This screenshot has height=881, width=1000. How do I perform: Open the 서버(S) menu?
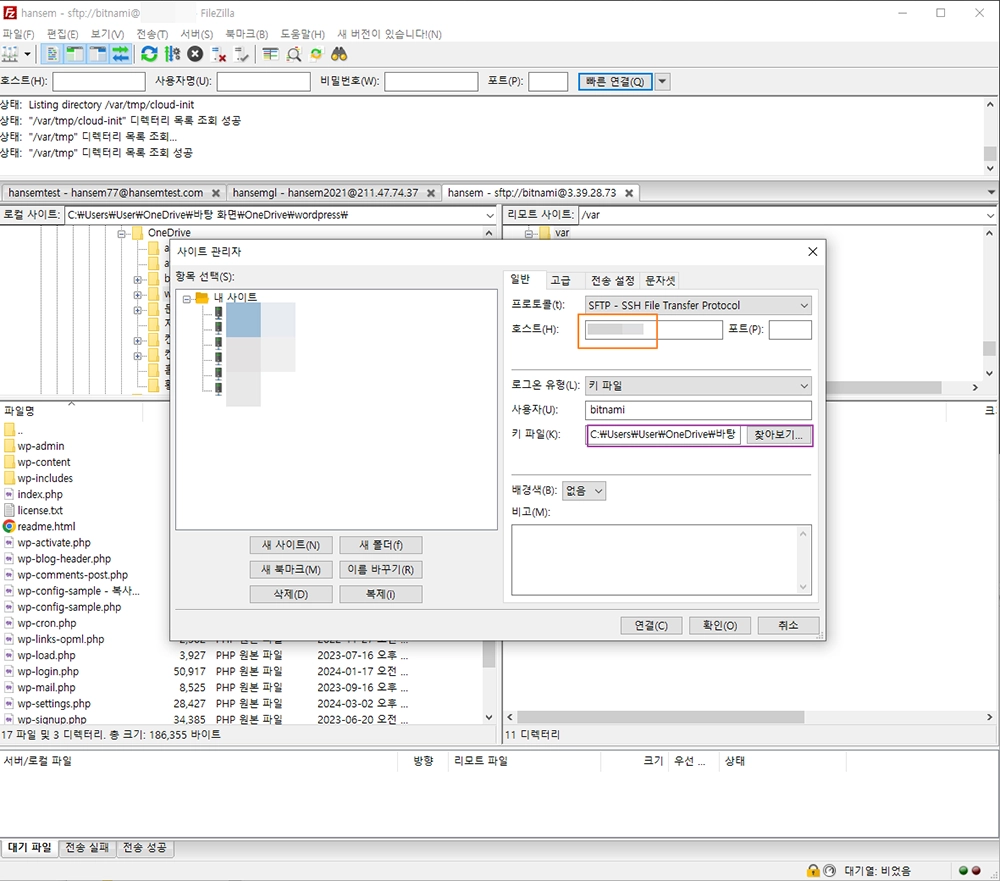click(x=196, y=34)
